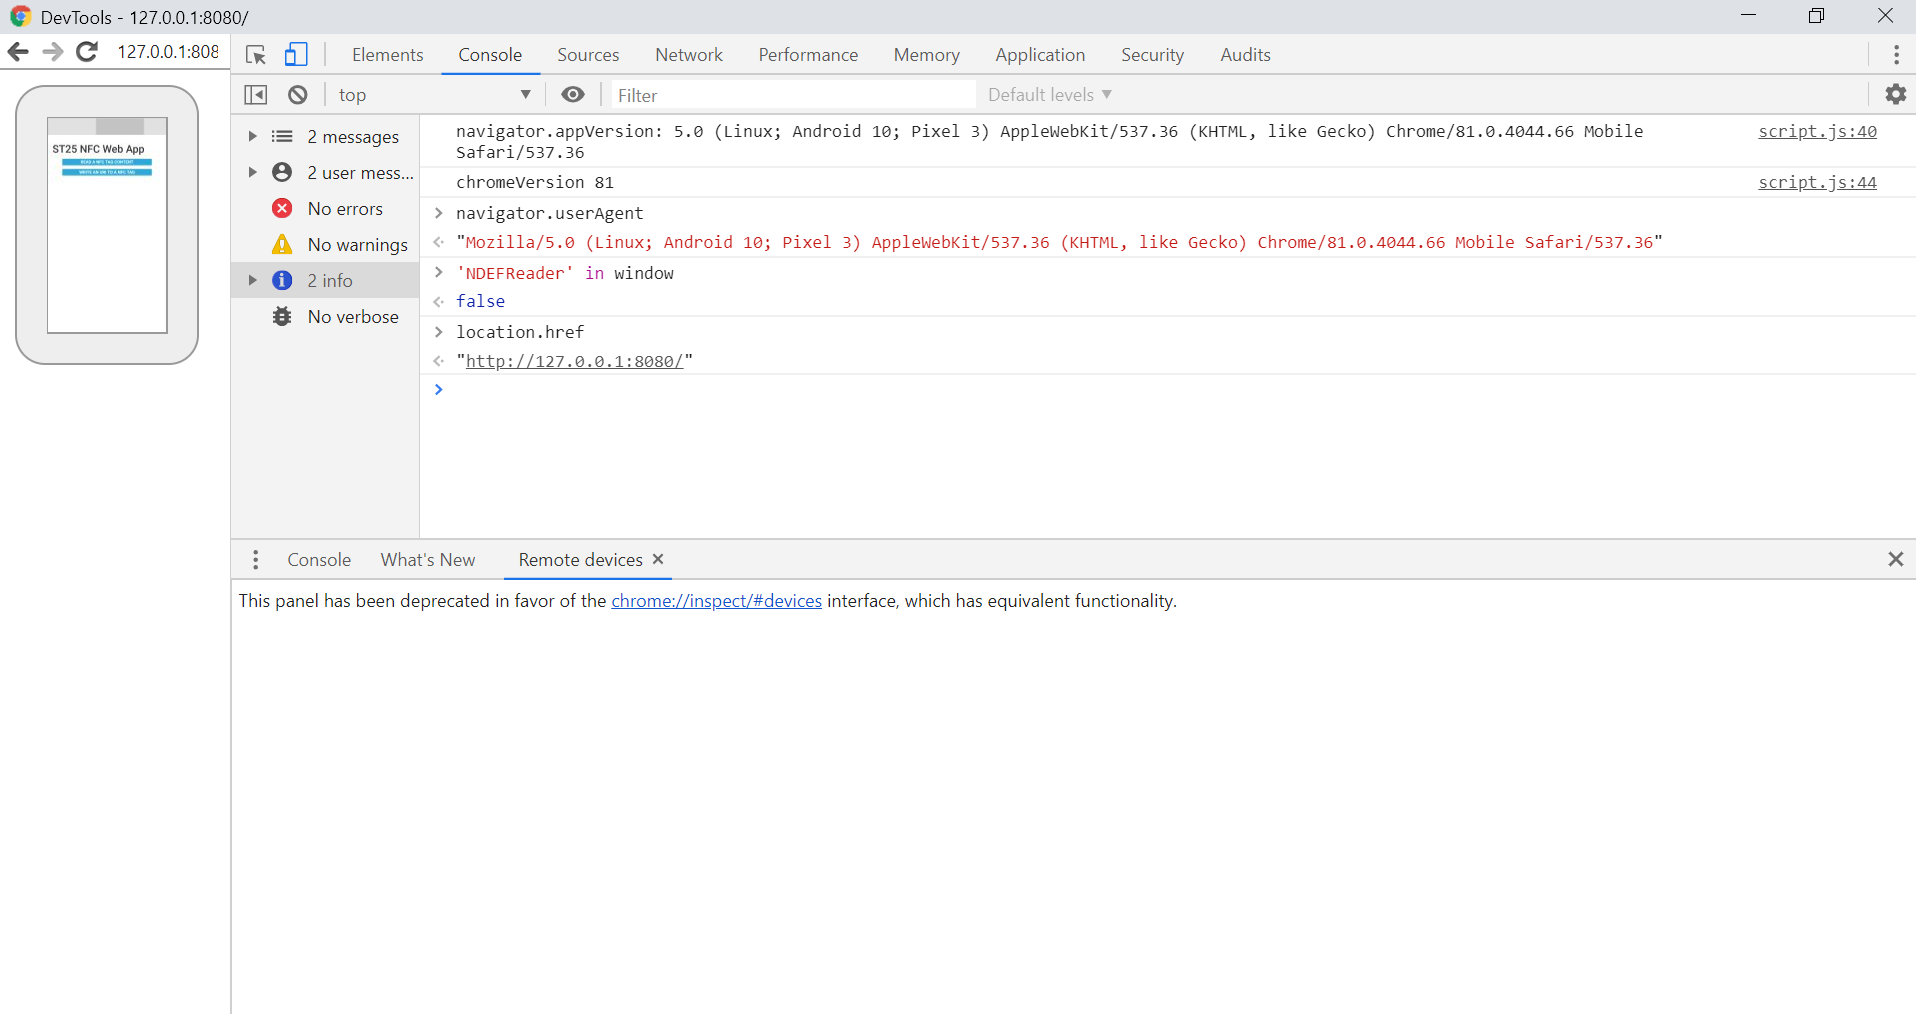The image size is (1916, 1014).
Task: Clear the console with the ban icon
Action: tap(298, 95)
